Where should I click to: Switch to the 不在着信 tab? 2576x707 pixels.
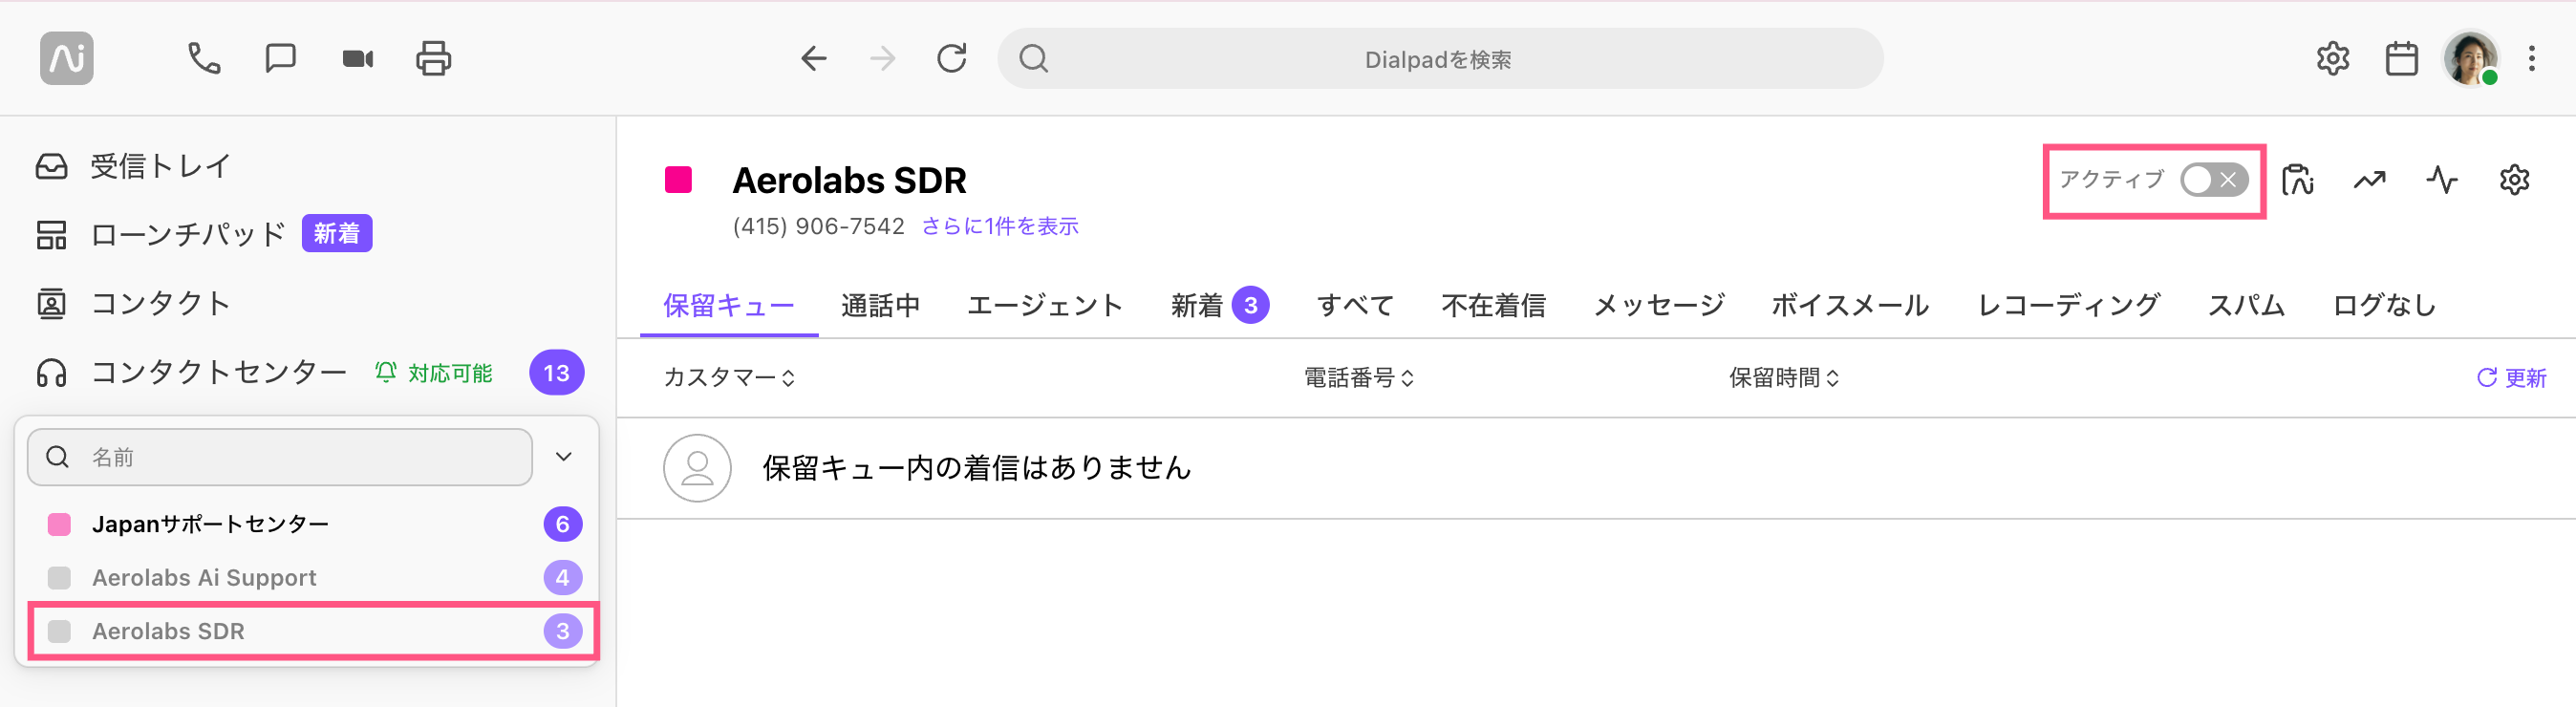pyautogui.click(x=1494, y=305)
